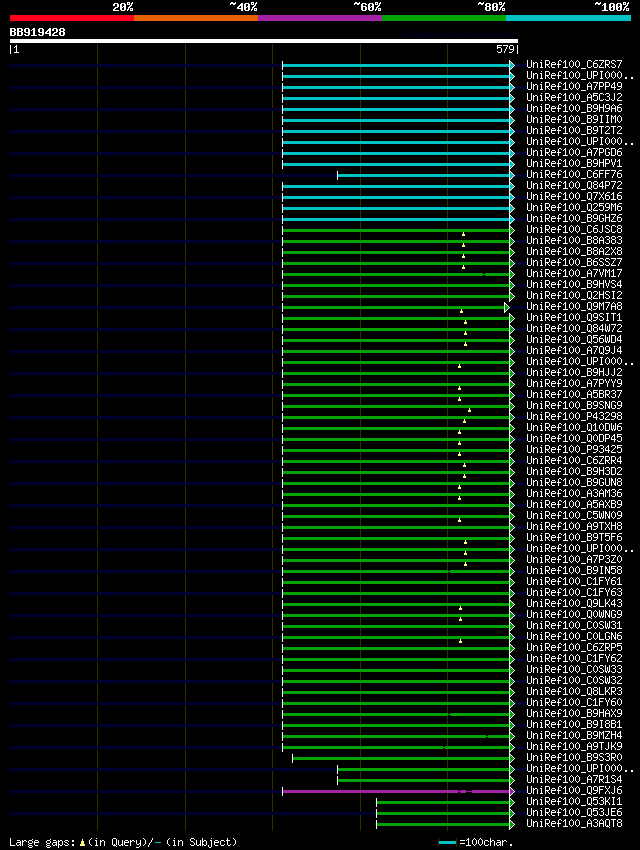The height and width of the screenshot is (850, 640).
Task: Select subject label UniRef100_C6ZRR4
Action: coord(574,460)
